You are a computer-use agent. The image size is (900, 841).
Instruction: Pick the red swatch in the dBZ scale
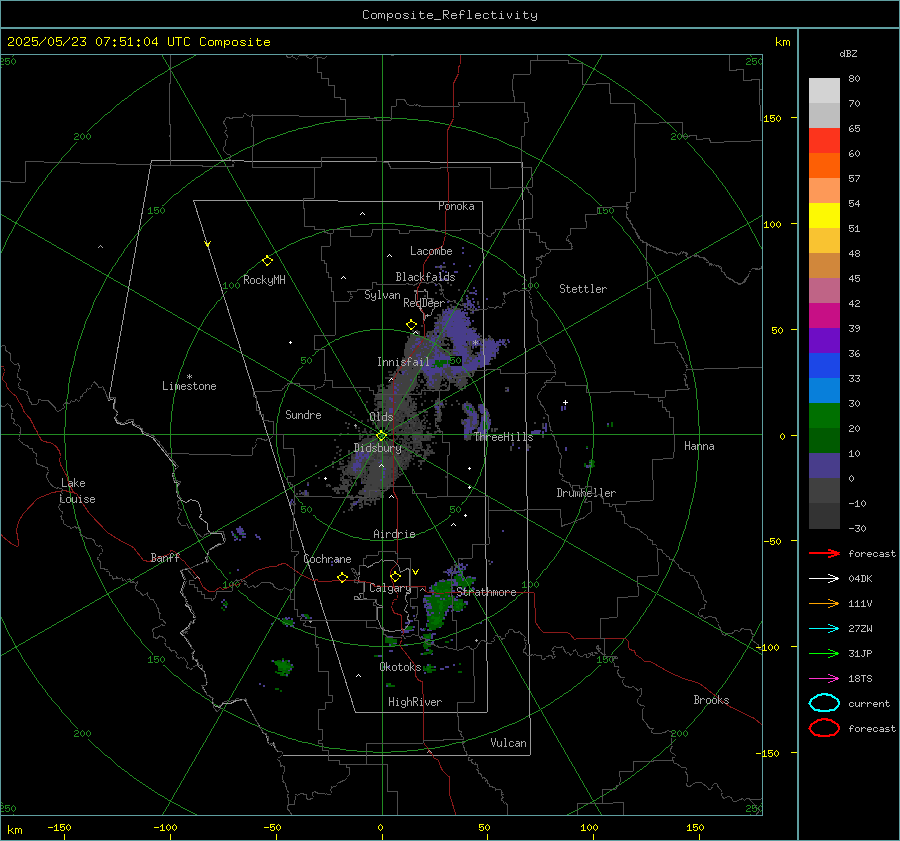coord(824,141)
